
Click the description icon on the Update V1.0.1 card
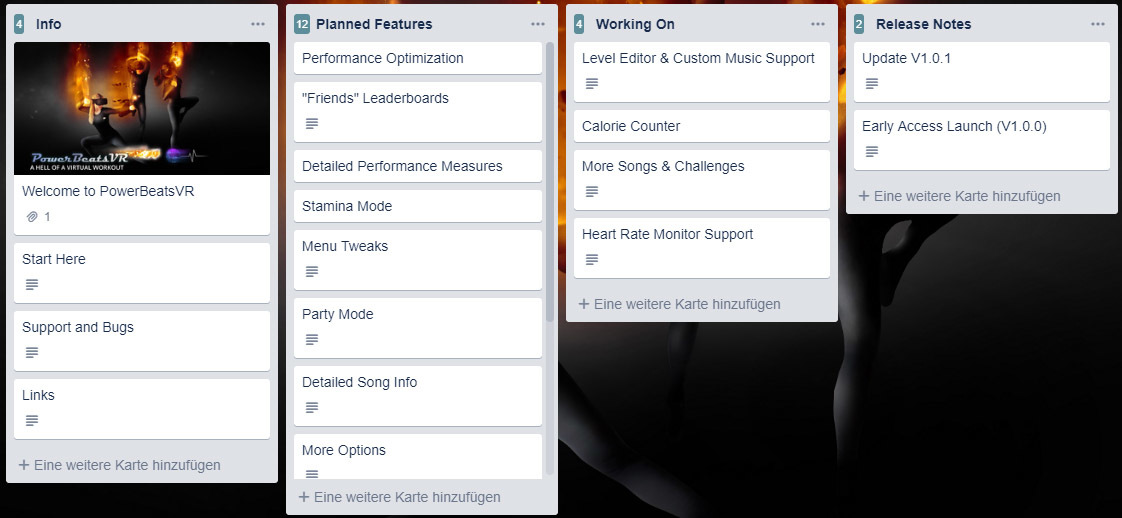click(872, 84)
